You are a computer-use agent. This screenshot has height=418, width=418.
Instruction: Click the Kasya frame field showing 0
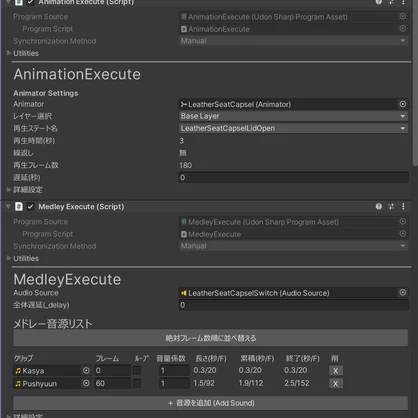tap(112, 371)
